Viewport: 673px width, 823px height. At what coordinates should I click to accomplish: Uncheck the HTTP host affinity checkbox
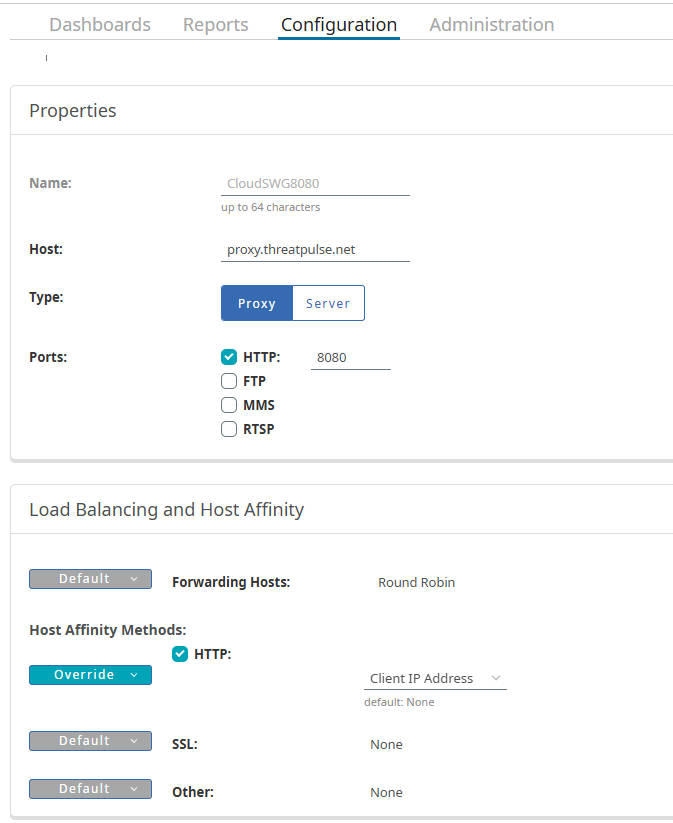[x=180, y=654]
